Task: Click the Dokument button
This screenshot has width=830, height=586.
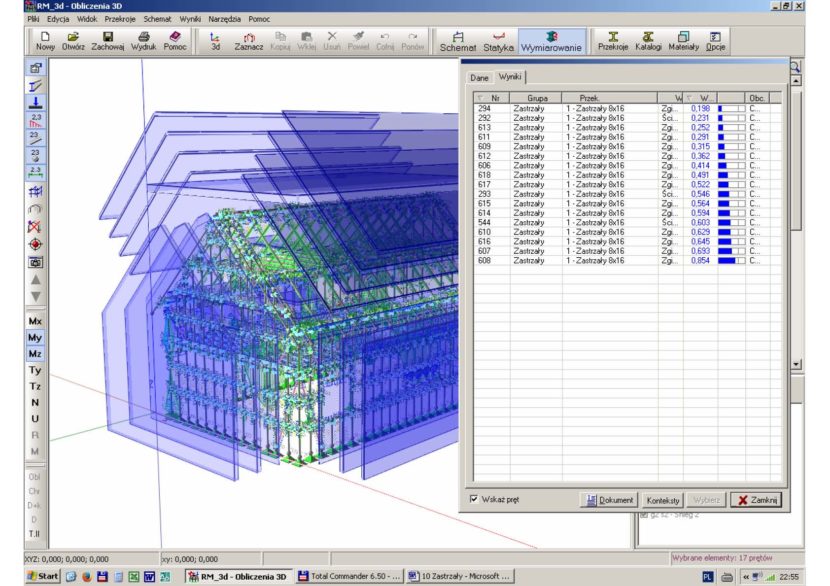Action: click(609, 499)
